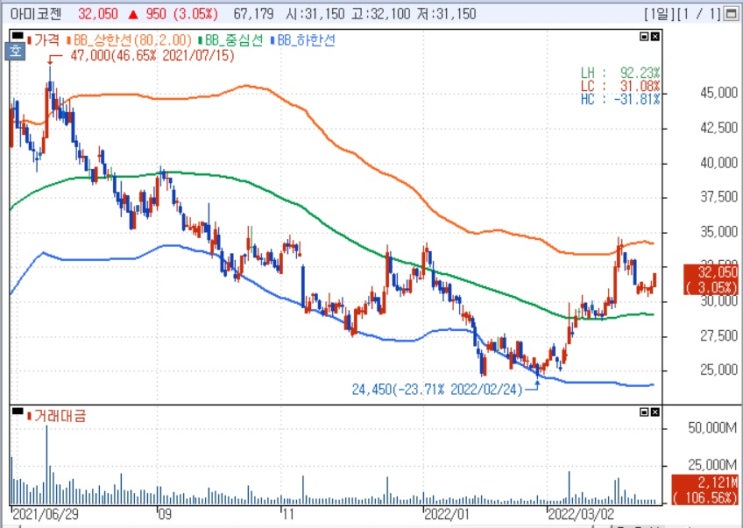Screen dimensions: 743x528
Task: Click the low price 저:31,150
Action: tap(447, 14)
